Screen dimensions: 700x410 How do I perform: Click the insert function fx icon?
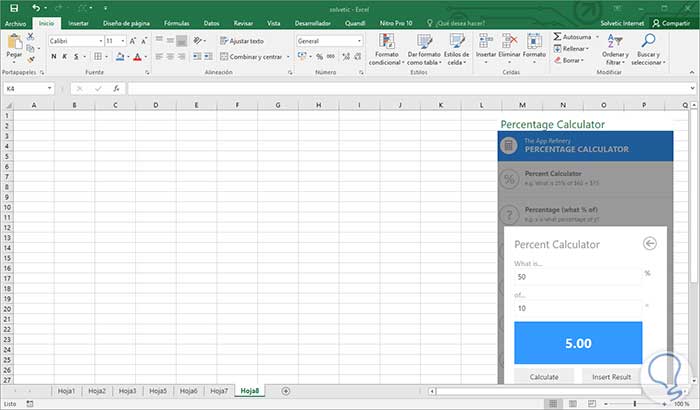116,88
